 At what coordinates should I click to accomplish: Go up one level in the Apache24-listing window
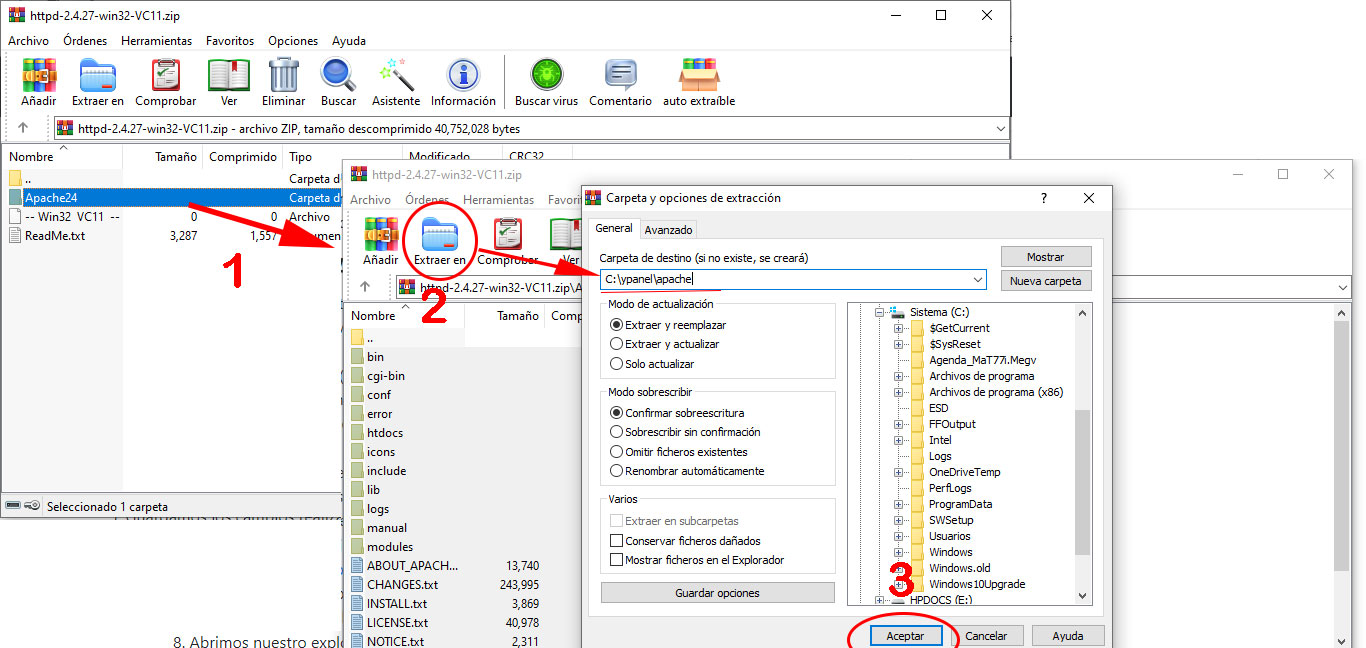[23, 128]
